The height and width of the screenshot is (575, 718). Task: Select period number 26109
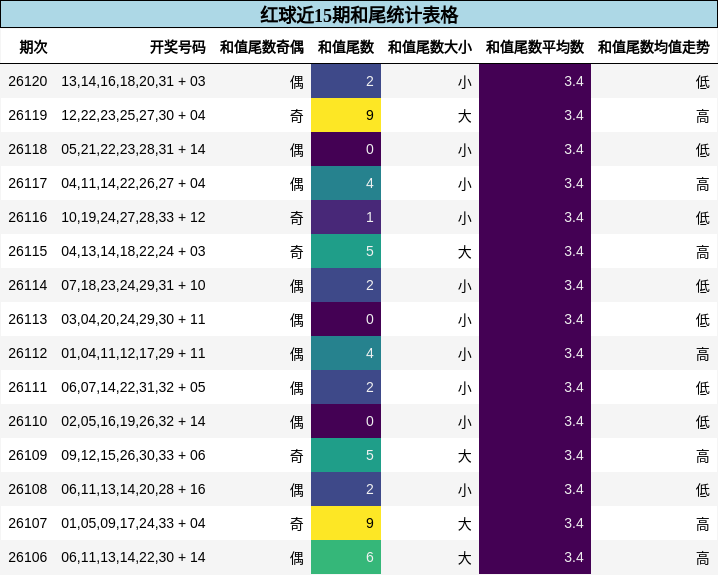(x=27, y=455)
